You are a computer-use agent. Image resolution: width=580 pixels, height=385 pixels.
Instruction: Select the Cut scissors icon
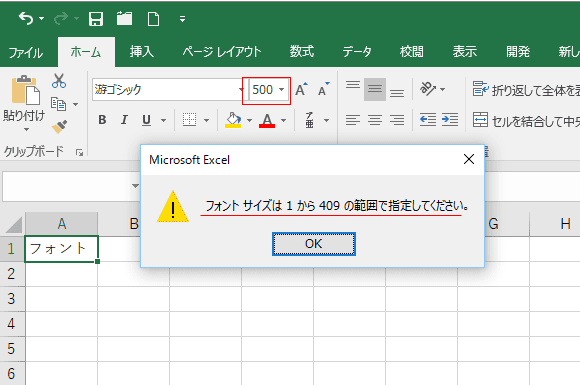click(59, 81)
